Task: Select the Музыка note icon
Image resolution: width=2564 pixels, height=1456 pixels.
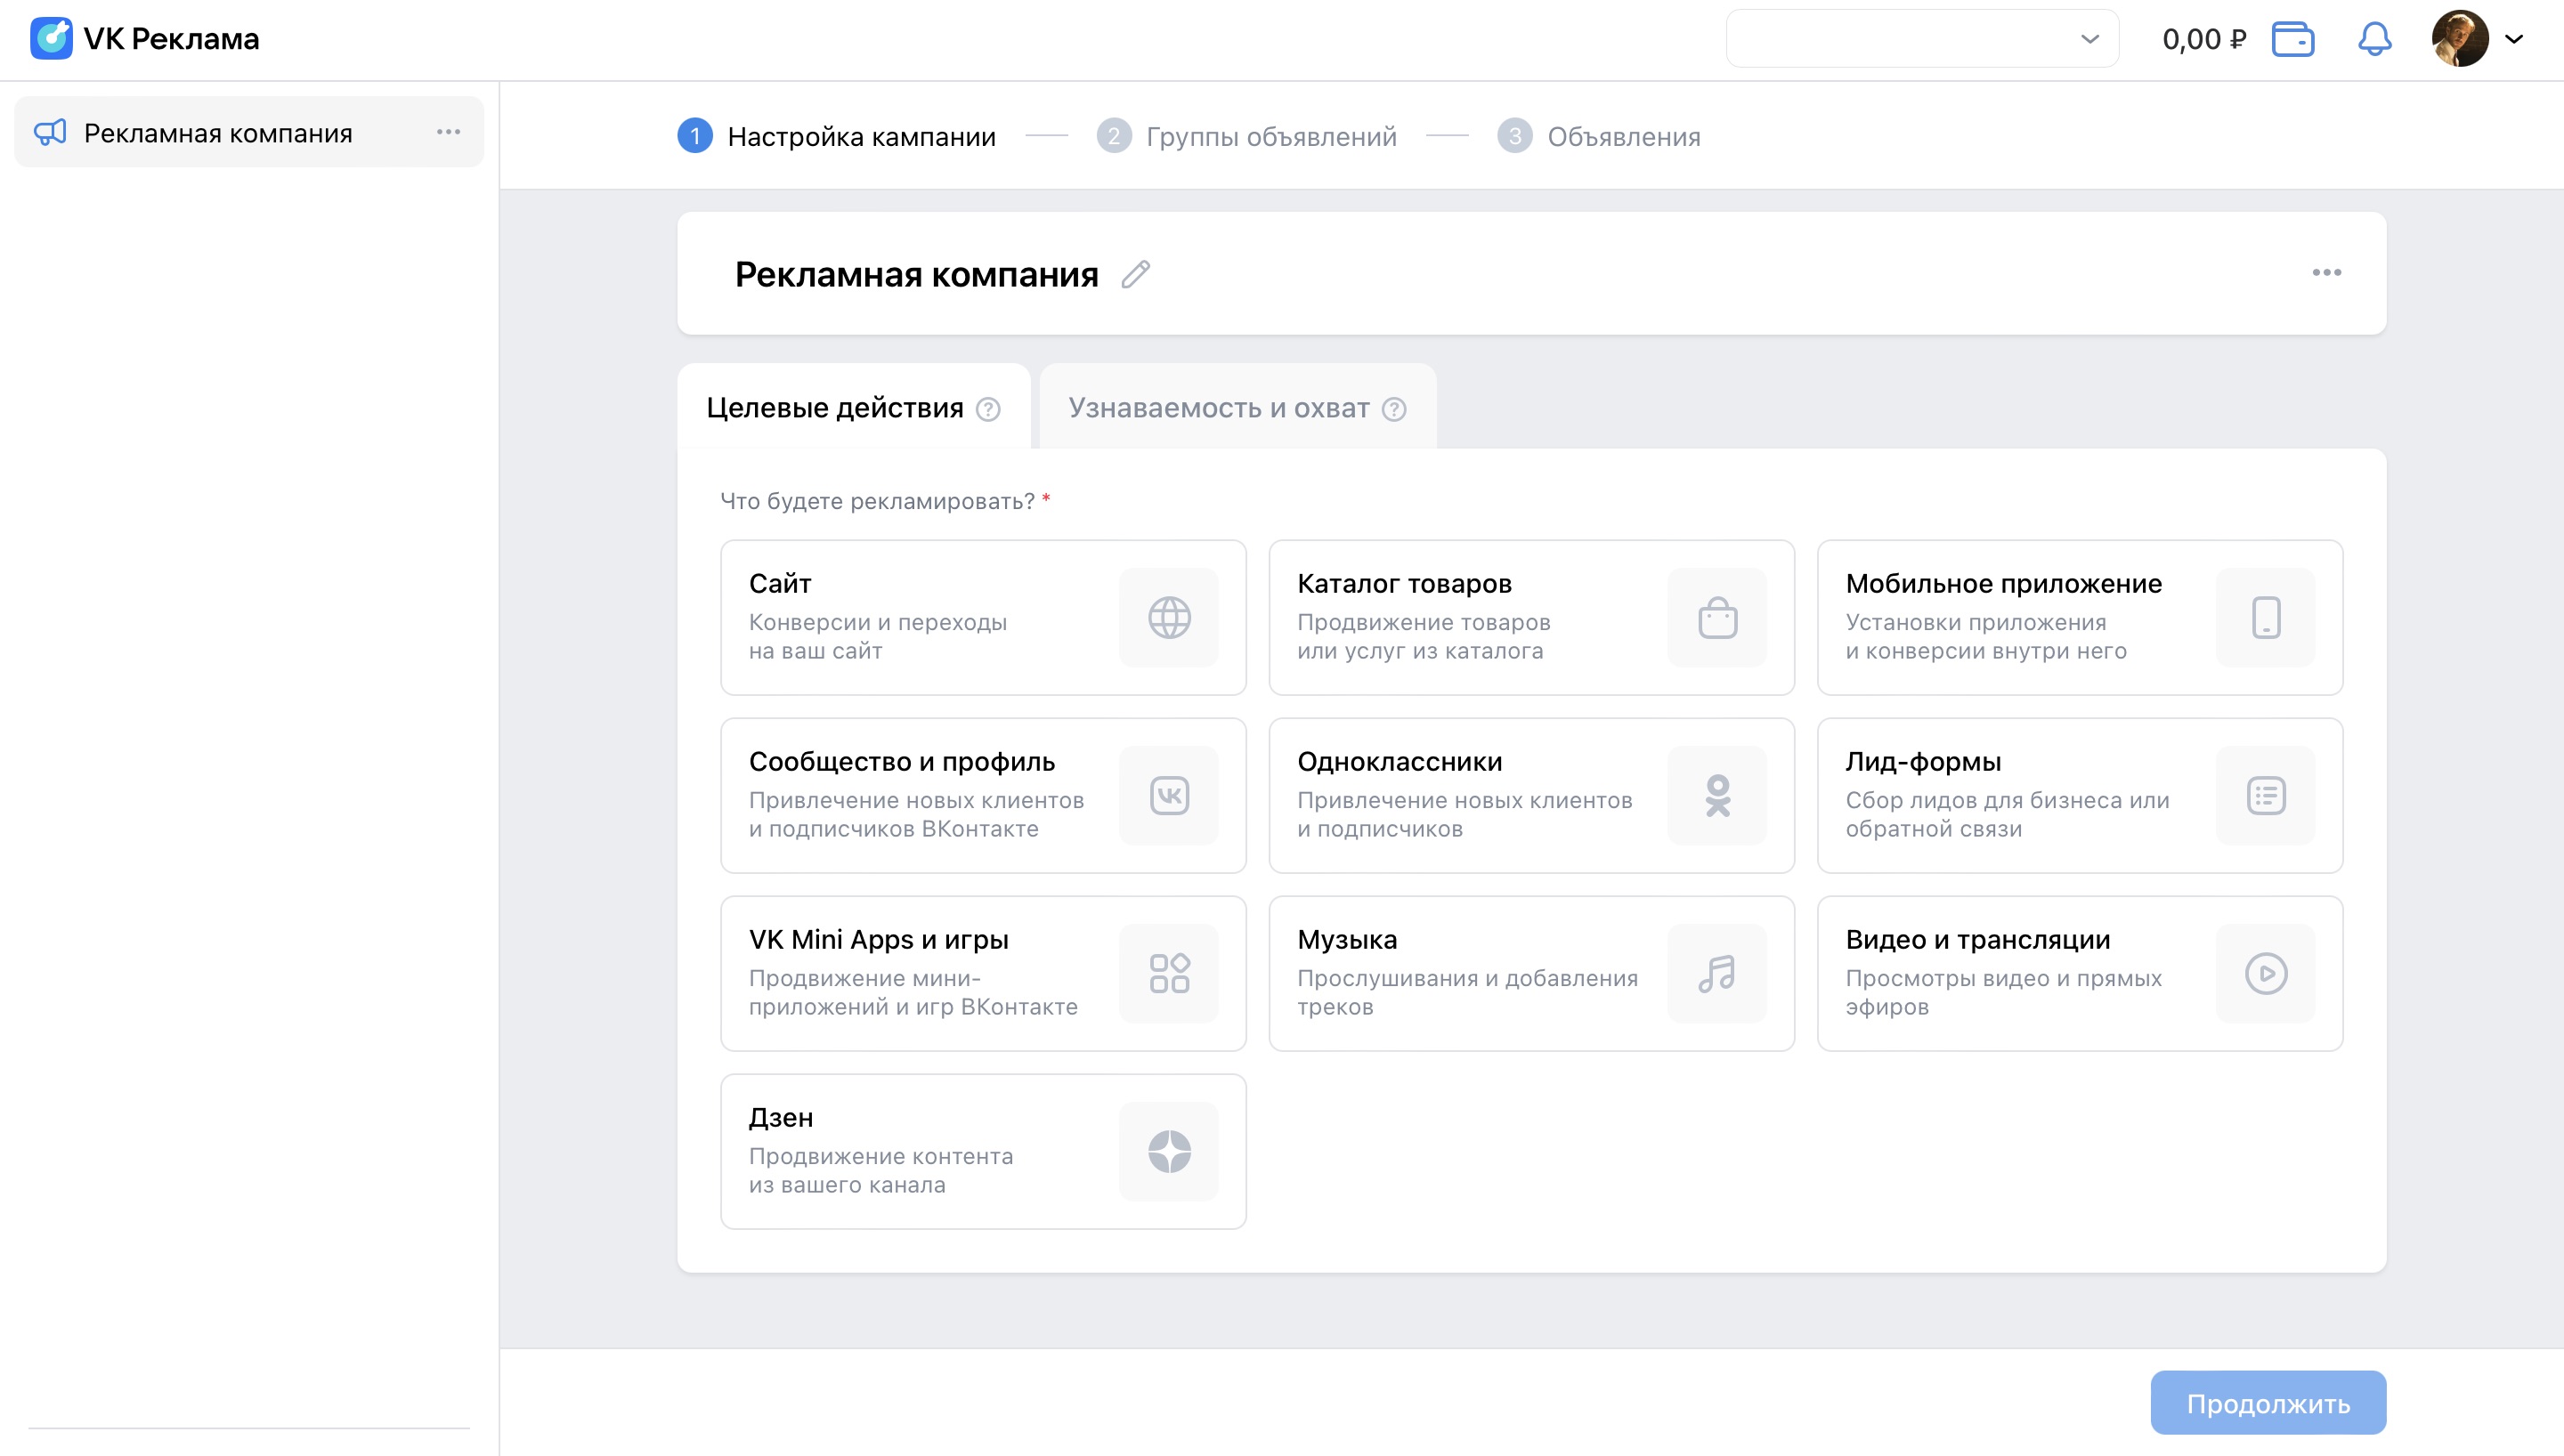Action: [x=1717, y=974]
